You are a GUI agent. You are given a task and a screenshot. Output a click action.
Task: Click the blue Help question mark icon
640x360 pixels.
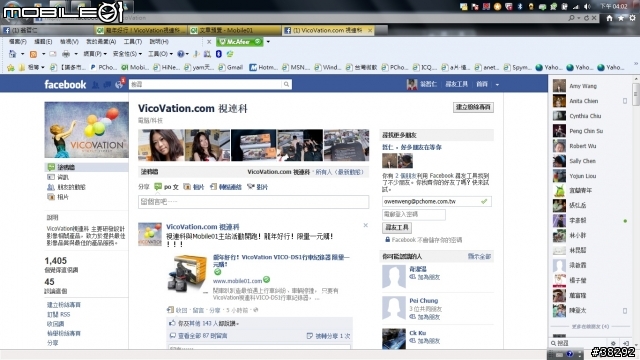pos(181,54)
